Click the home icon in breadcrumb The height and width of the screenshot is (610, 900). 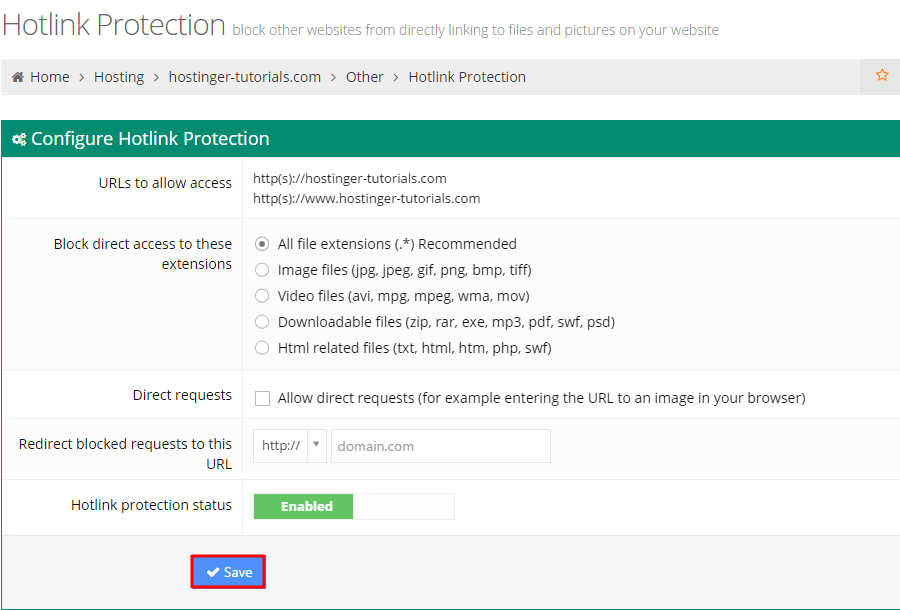point(18,77)
